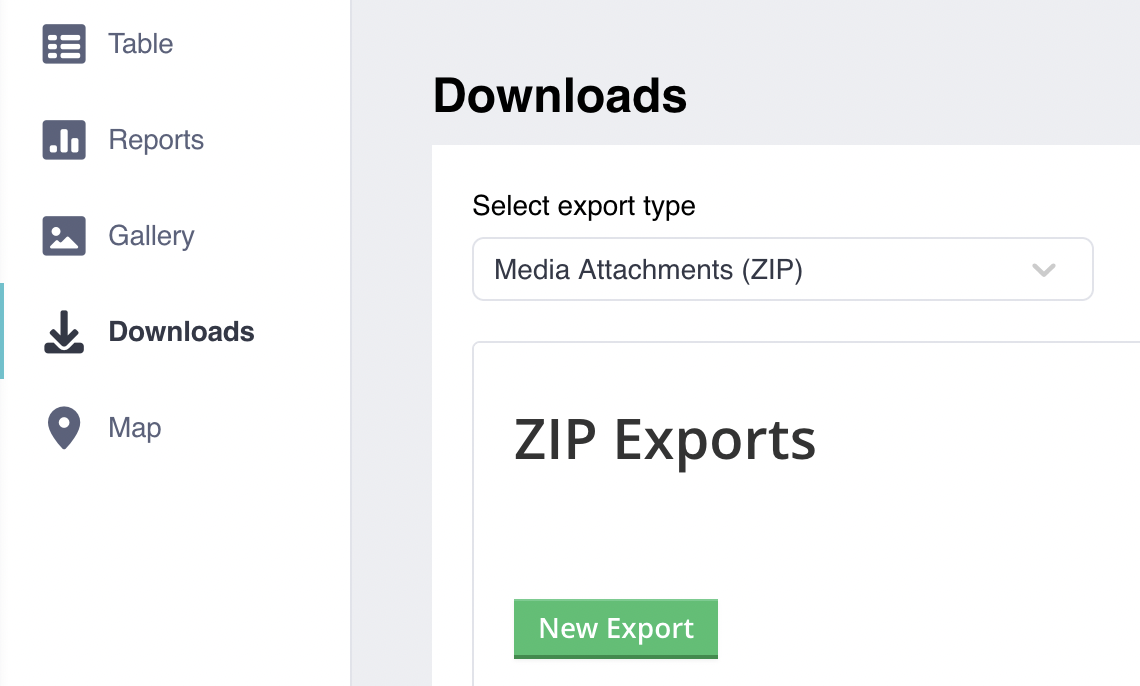The width and height of the screenshot is (1140, 686).
Task: Click the Downloads tray arrow icon
Action: pos(64,332)
